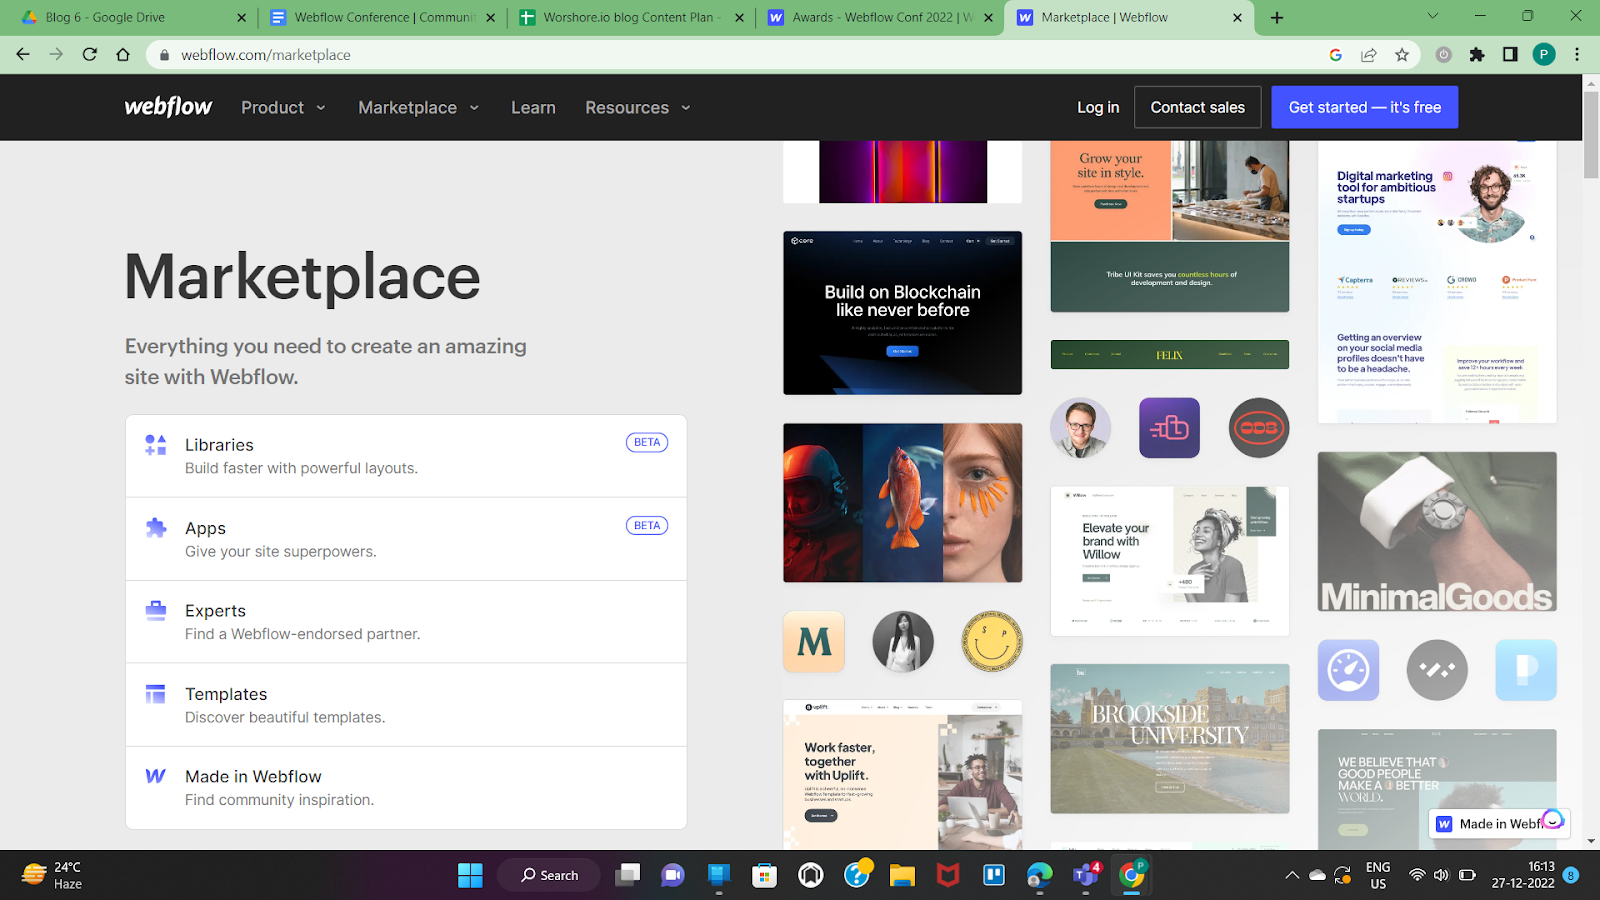Click the purple speedometer app icon
The height and width of the screenshot is (900, 1600).
1348,670
